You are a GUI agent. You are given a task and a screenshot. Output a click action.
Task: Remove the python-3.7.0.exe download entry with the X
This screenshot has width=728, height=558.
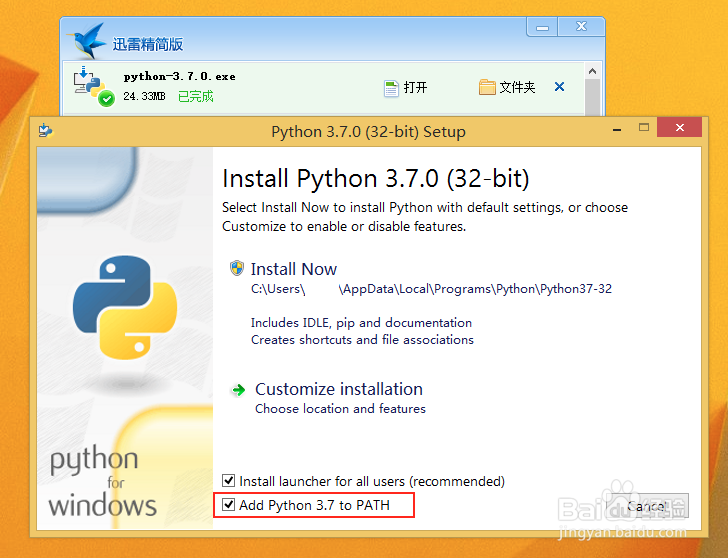pos(559,86)
